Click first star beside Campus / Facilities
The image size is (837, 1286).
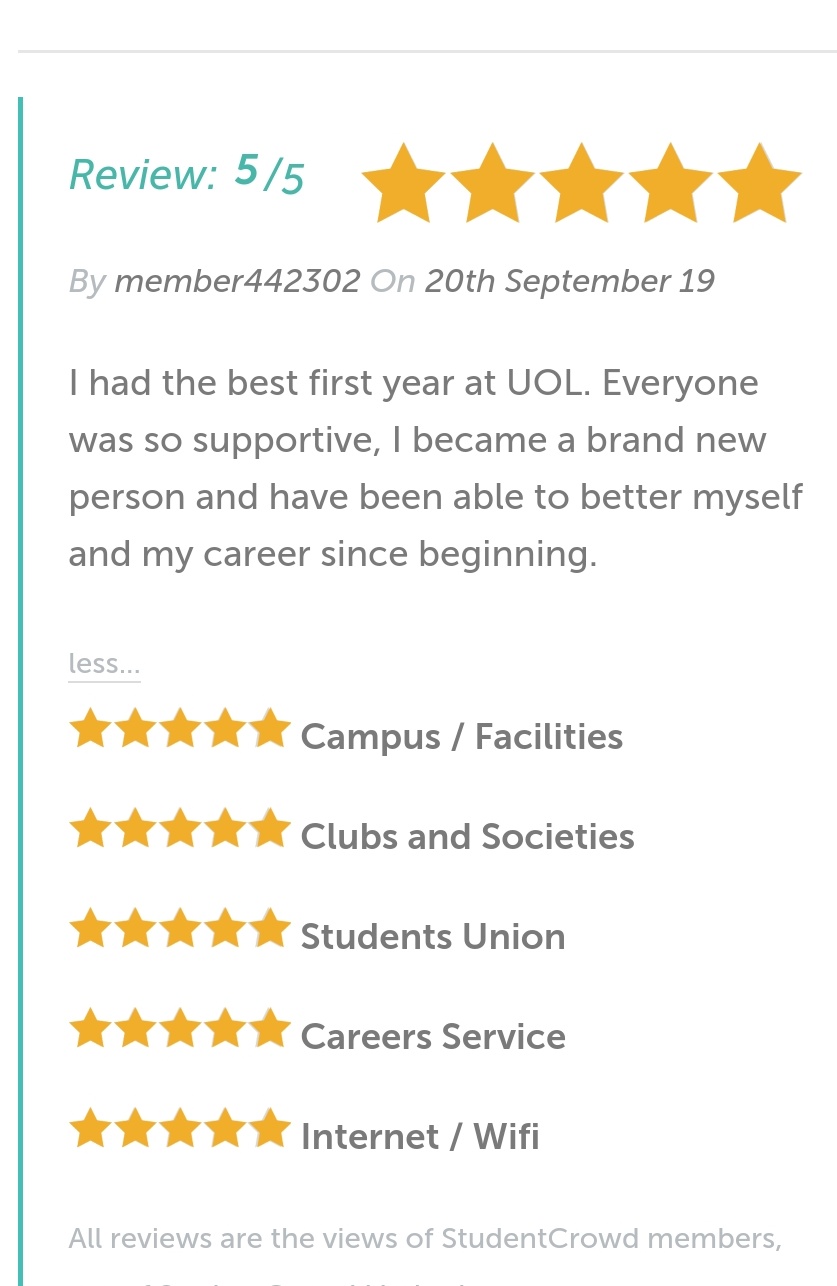point(90,728)
